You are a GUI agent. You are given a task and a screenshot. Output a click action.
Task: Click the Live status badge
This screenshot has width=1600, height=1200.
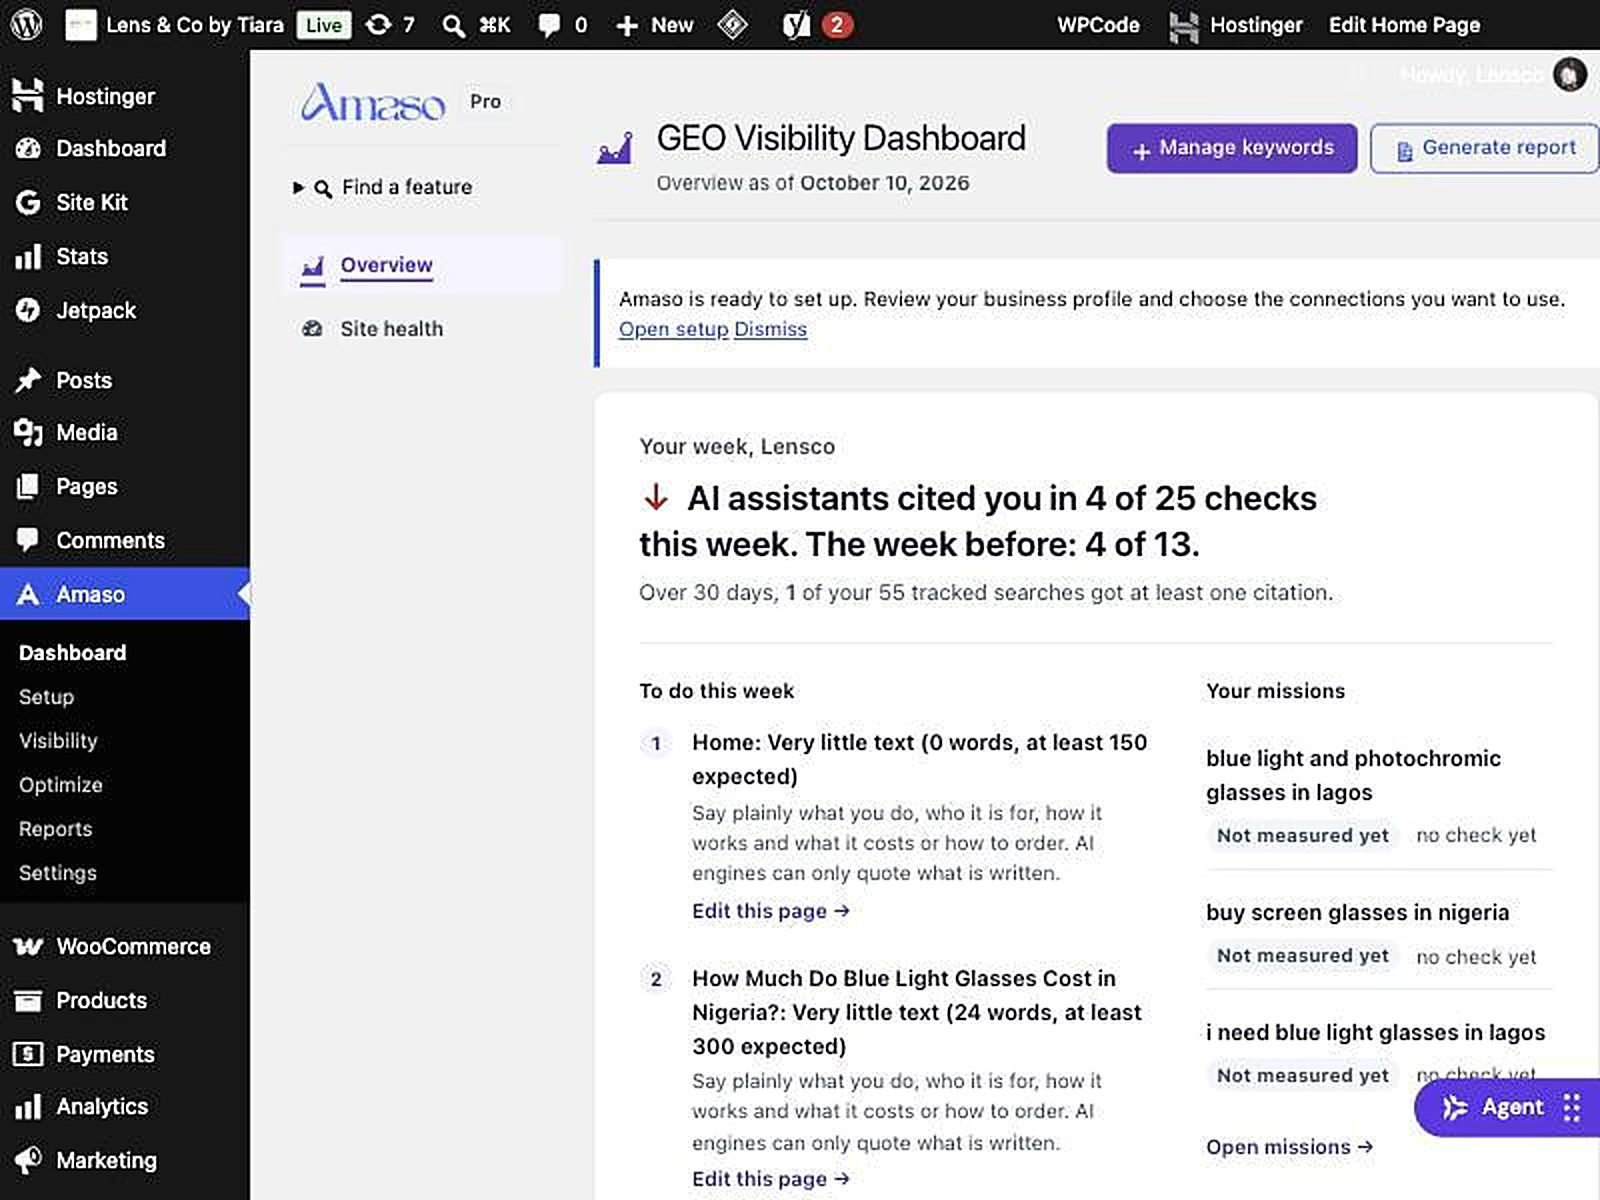(323, 25)
